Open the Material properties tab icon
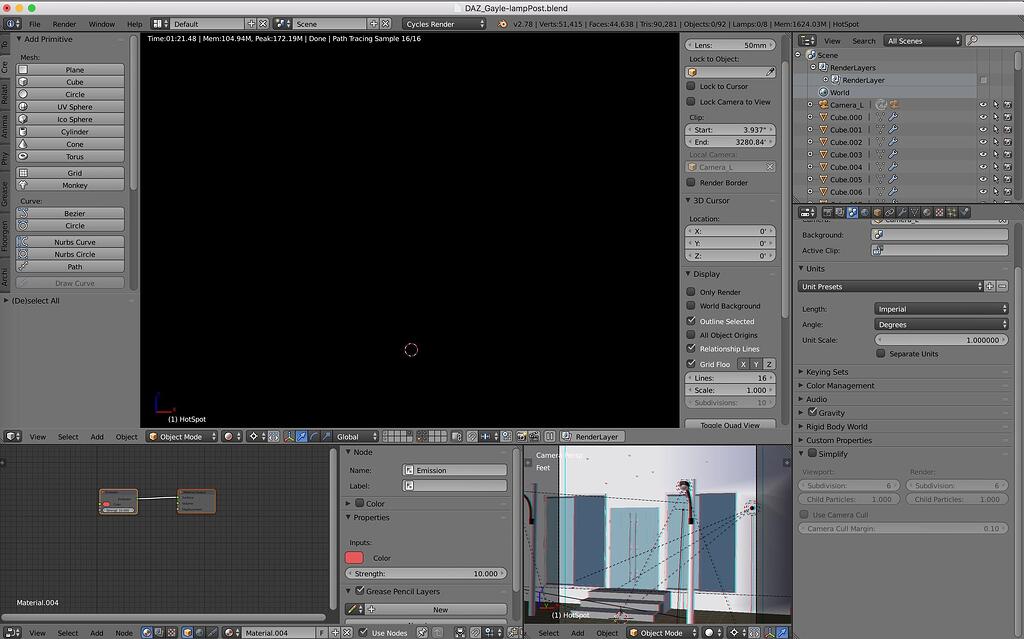The width and height of the screenshot is (1024, 639). [x=927, y=212]
